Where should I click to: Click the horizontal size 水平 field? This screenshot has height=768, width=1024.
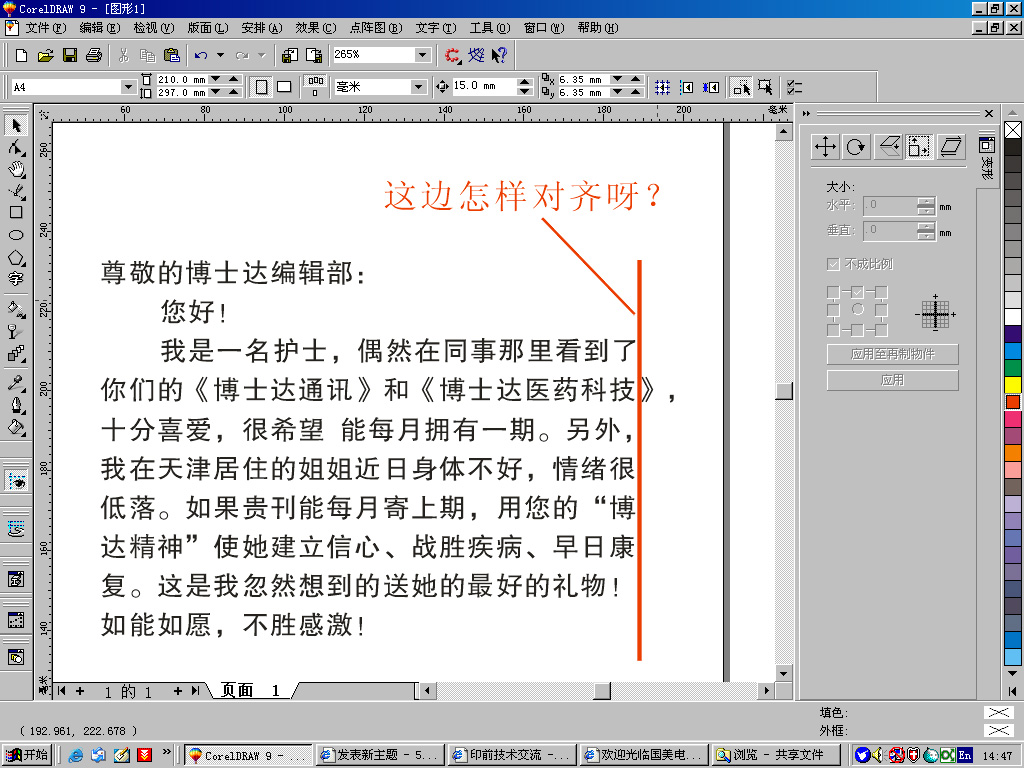coord(890,206)
